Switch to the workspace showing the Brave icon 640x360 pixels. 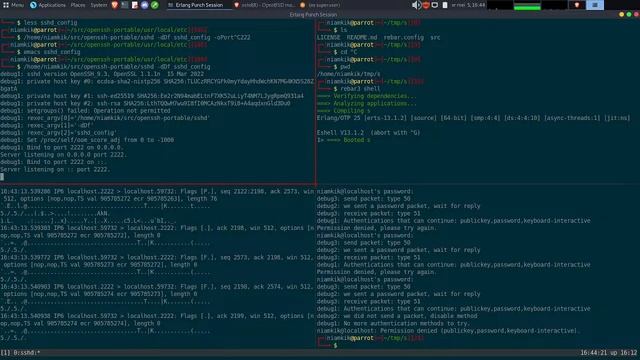click(576, 5)
